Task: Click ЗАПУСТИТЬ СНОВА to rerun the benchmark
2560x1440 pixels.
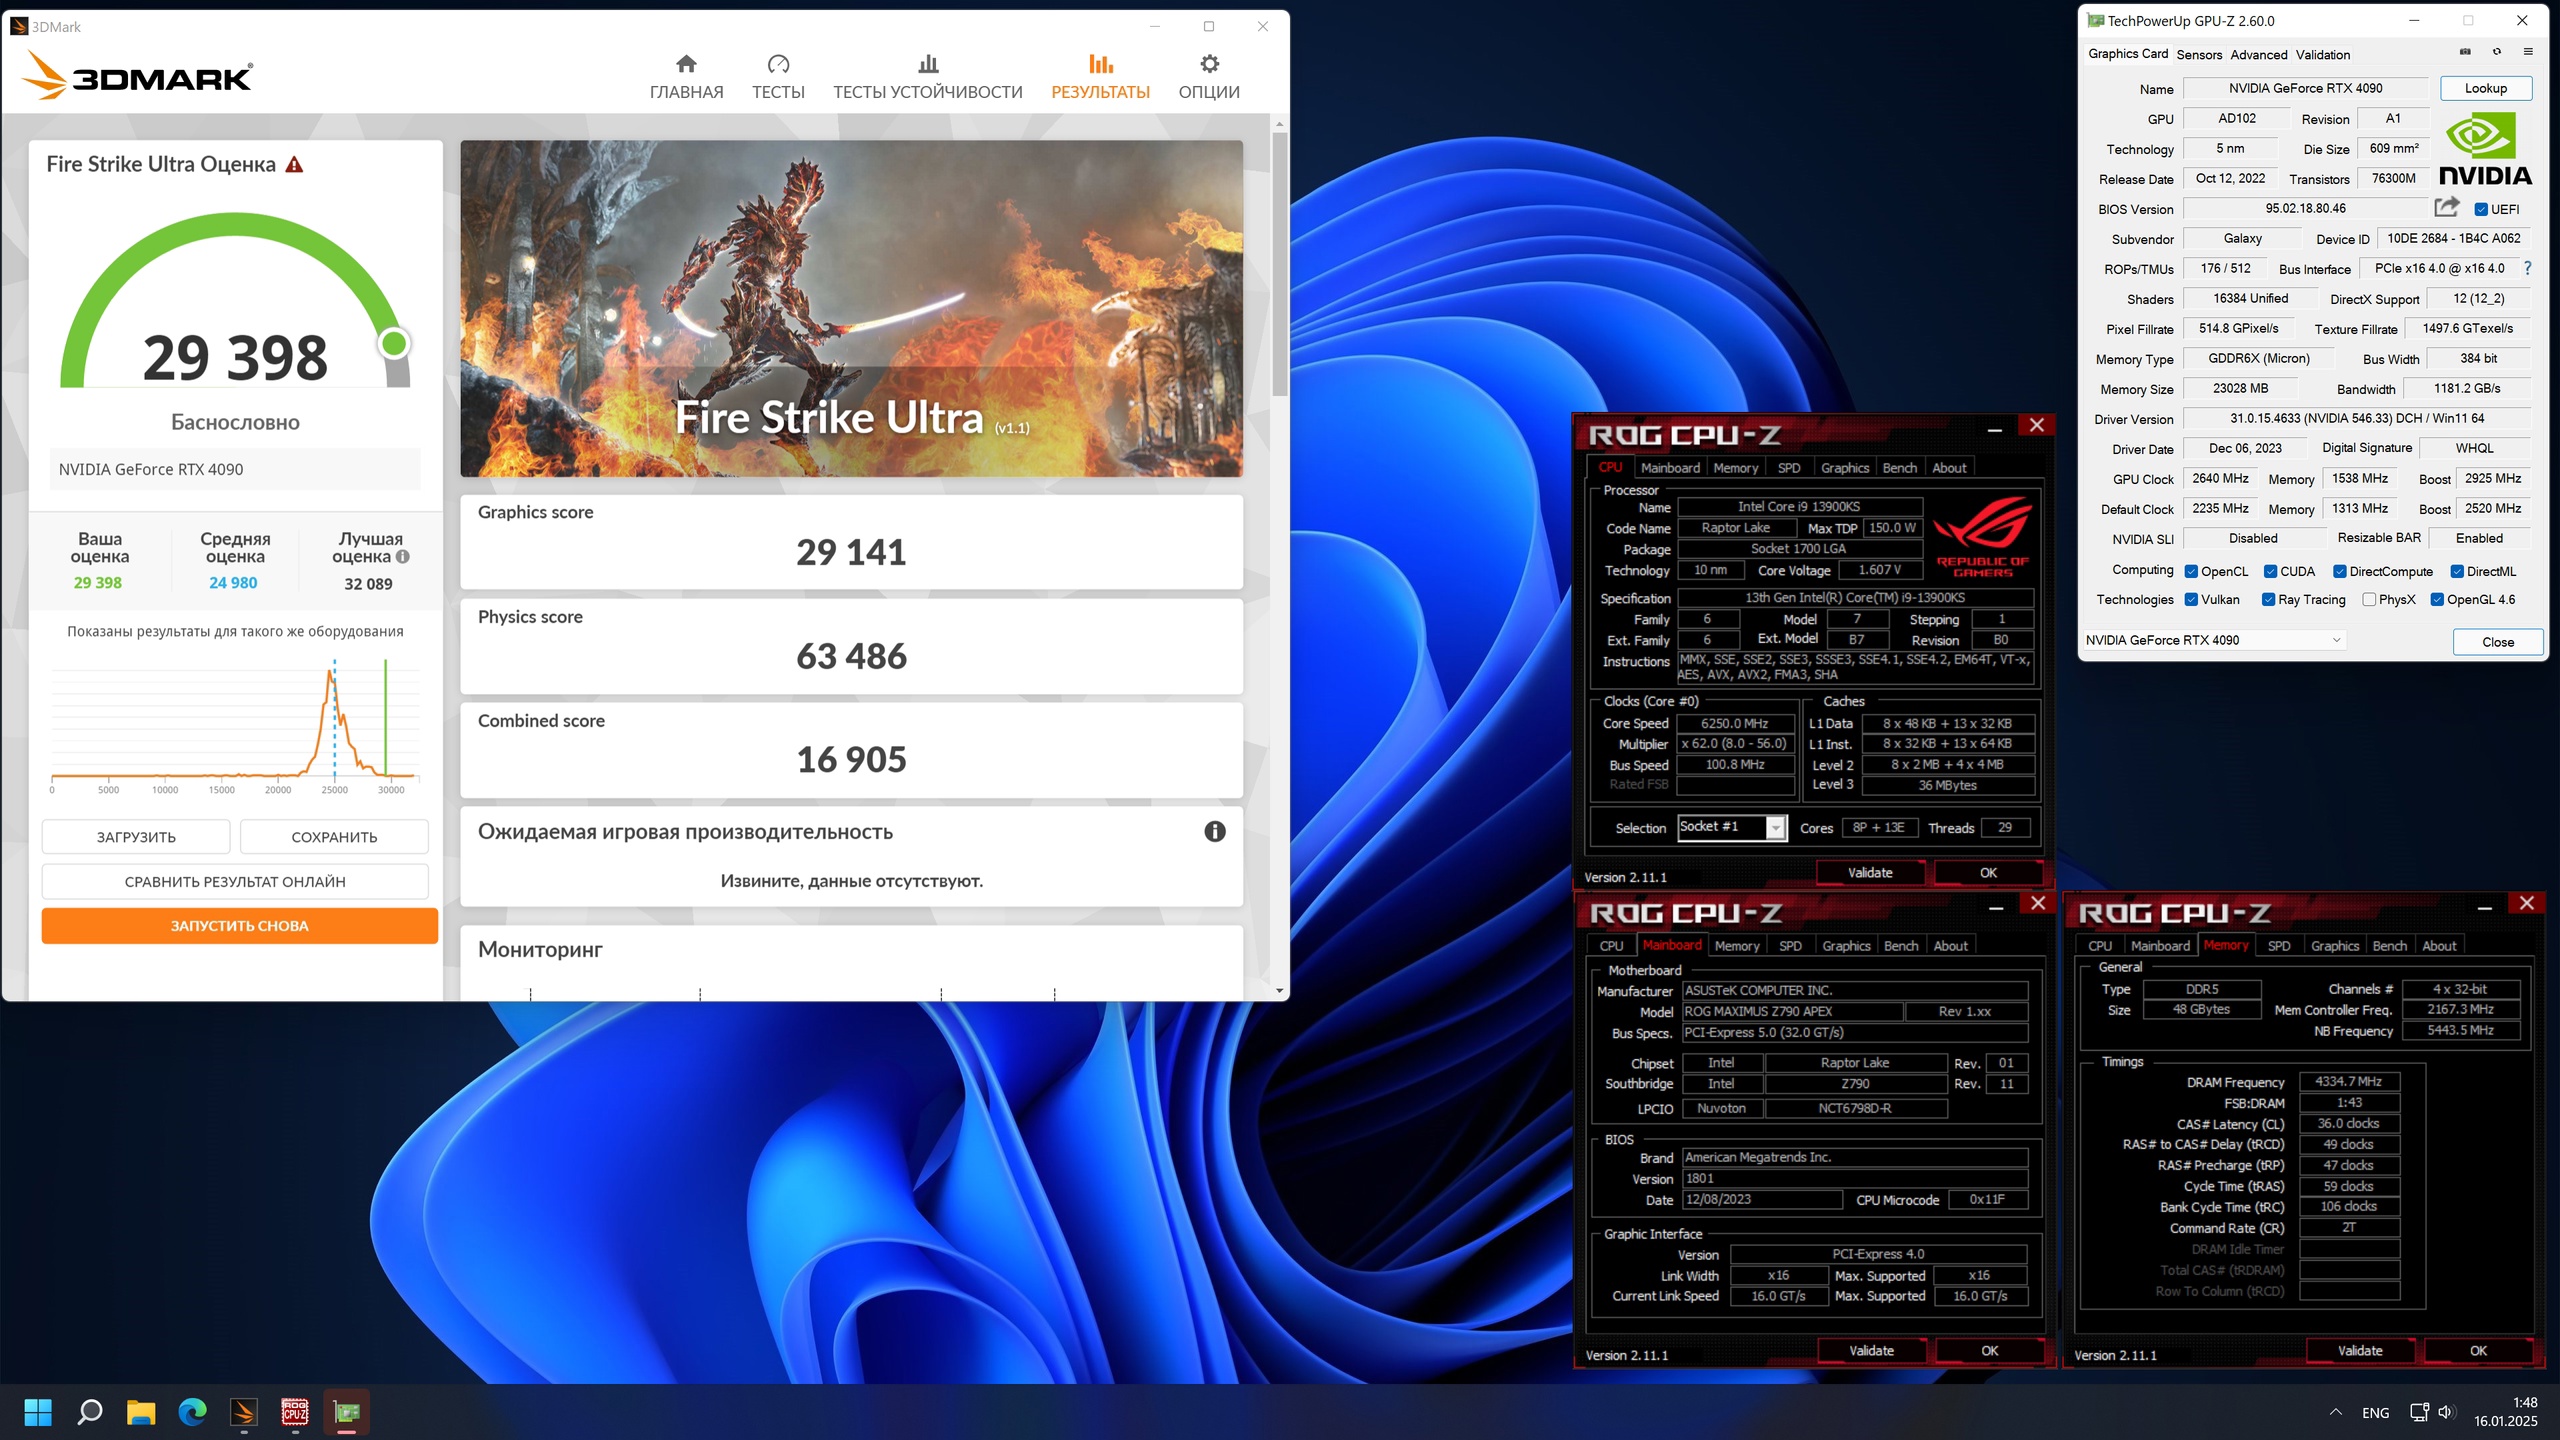Action: point(240,925)
